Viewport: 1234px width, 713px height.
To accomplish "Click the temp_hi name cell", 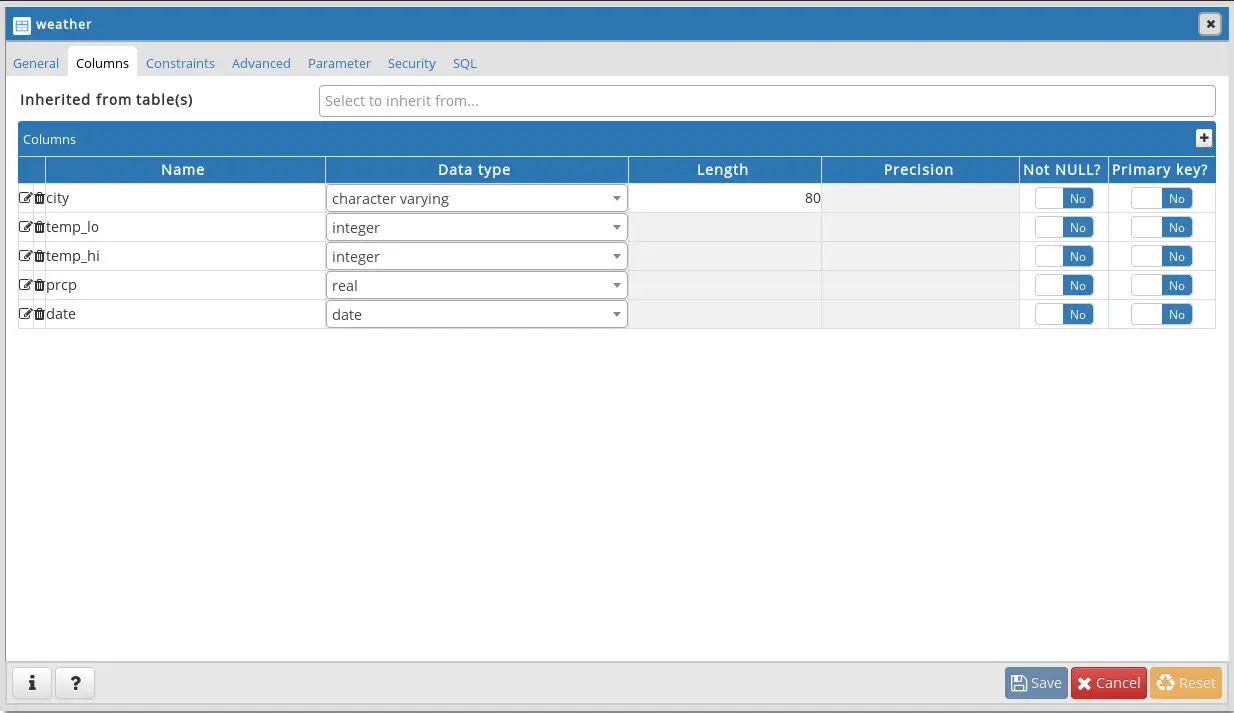I will click(x=185, y=256).
